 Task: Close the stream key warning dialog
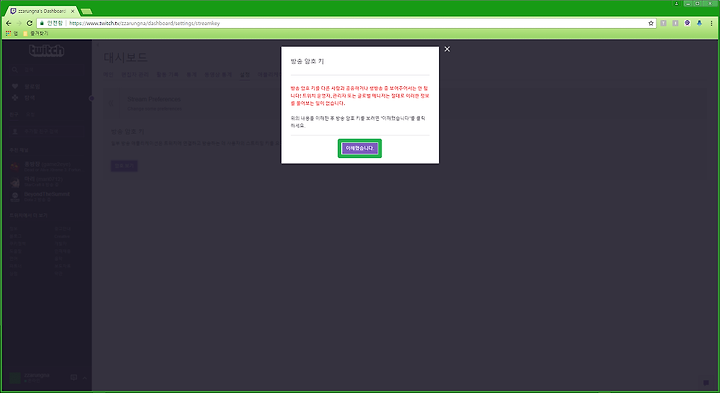(x=447, y=49)
